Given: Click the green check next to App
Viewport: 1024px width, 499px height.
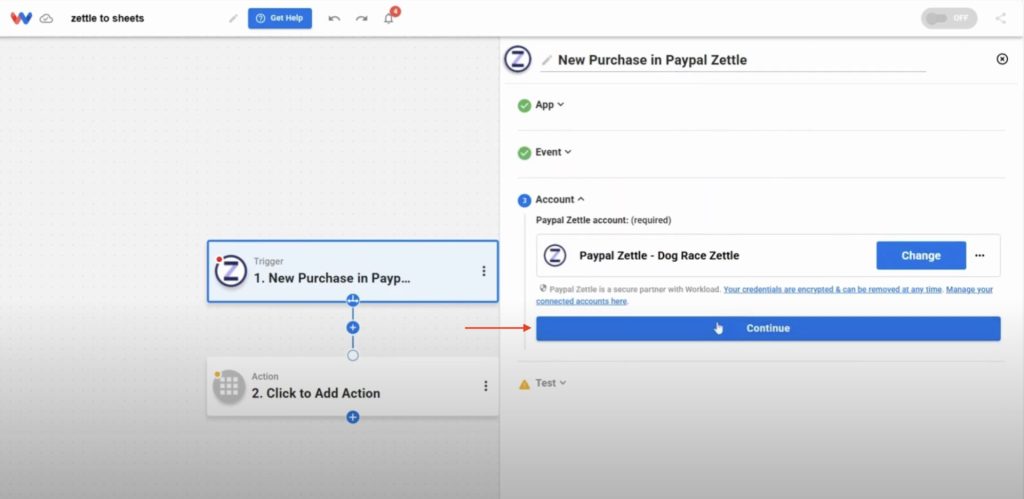Looking at the screenshot, I should point(524,106).
